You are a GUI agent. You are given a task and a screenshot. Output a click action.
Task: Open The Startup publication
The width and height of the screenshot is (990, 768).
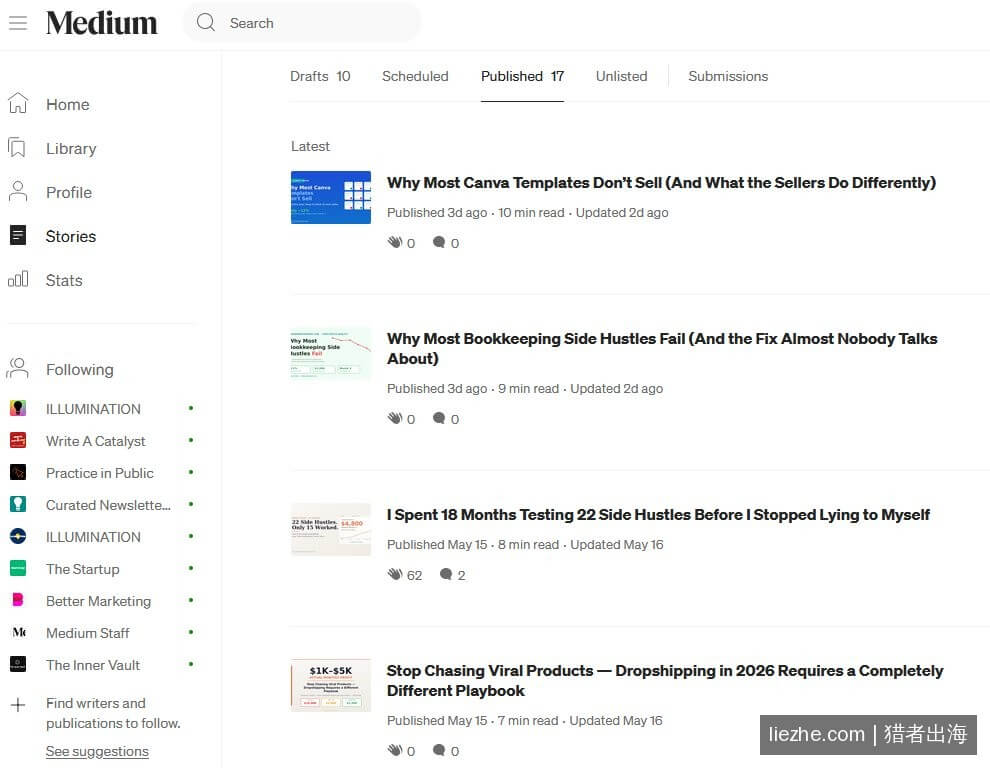point(83,569)
